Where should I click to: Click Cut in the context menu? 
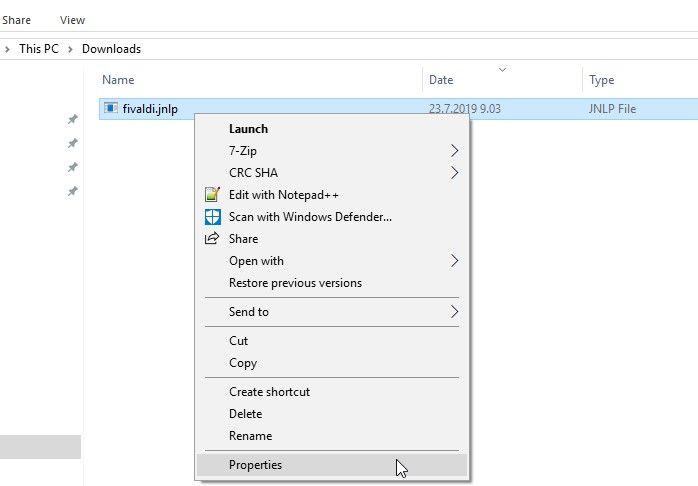[238, 341]
